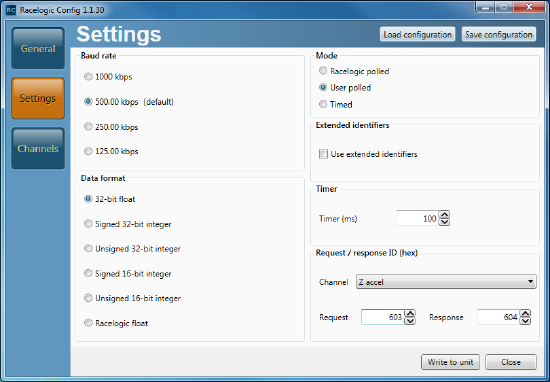Click the Close button at bottom

coord(511,362)
